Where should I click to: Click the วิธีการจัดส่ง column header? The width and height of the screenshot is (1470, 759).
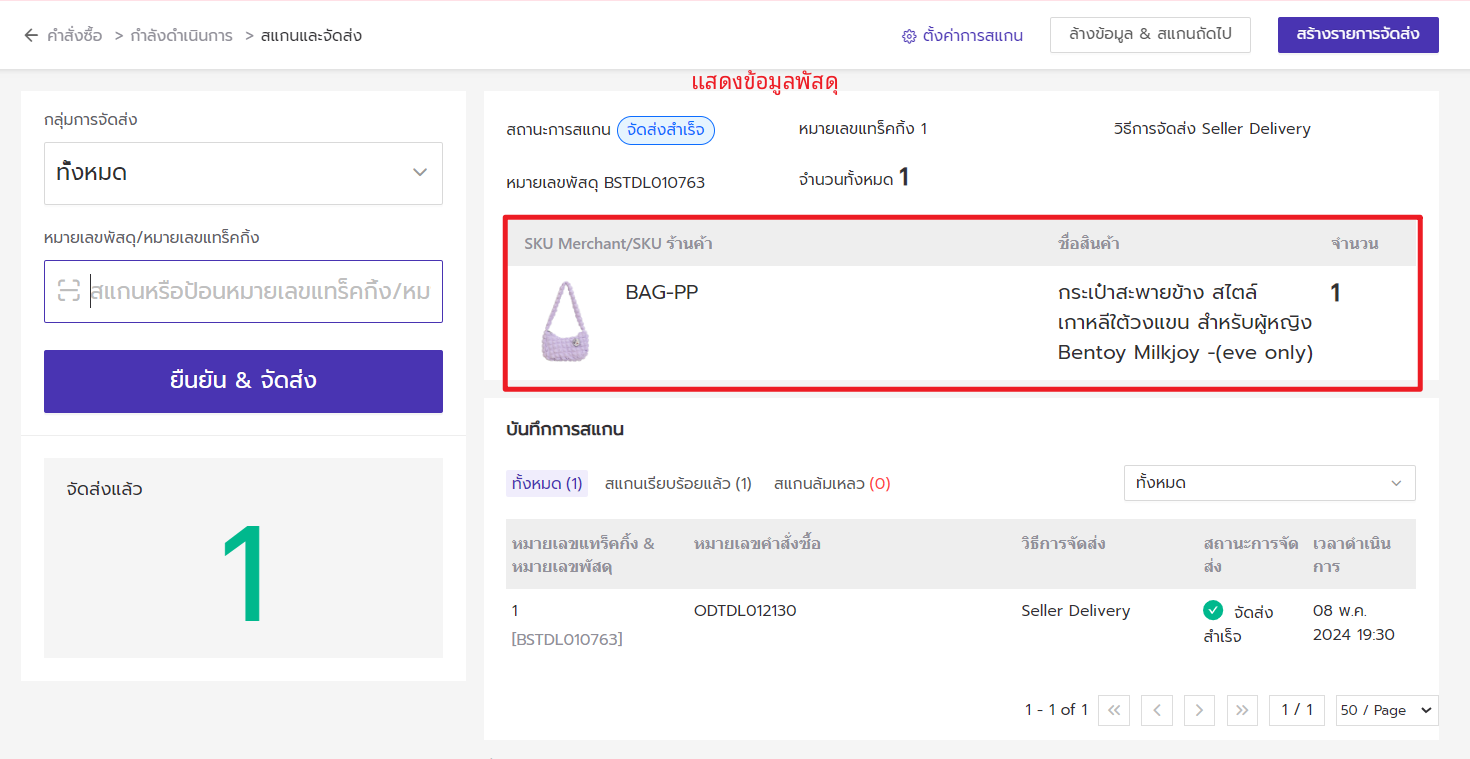pyautogui.click(x=1063, y=544)
